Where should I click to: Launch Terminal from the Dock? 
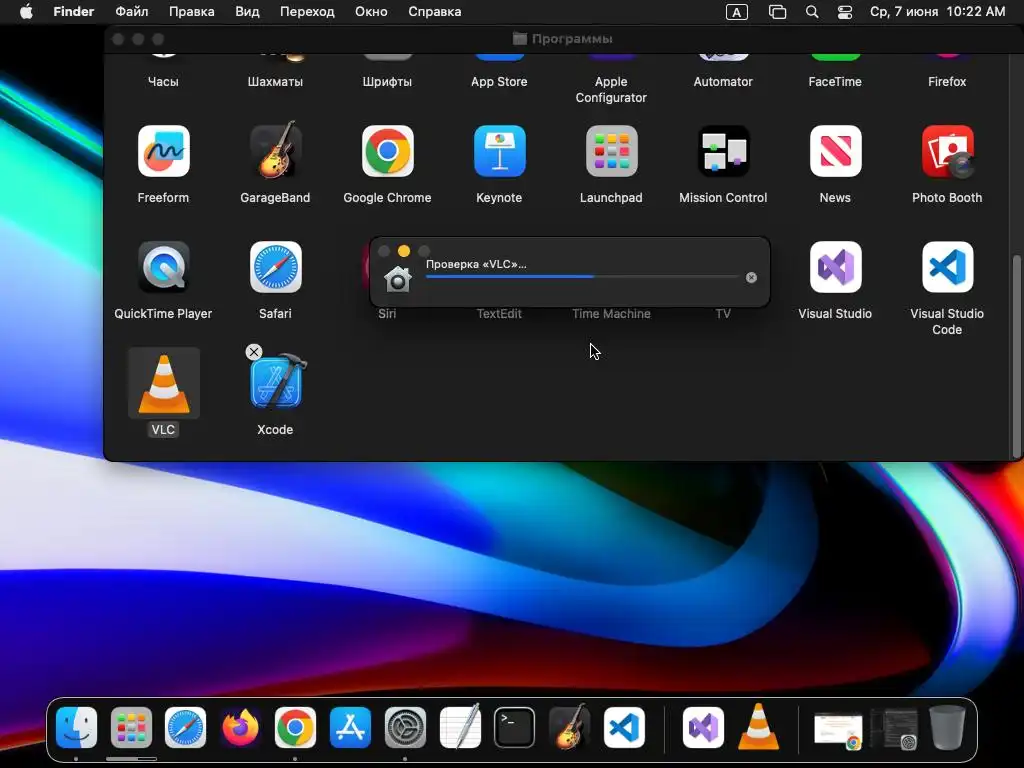click(x=515, y=728)
